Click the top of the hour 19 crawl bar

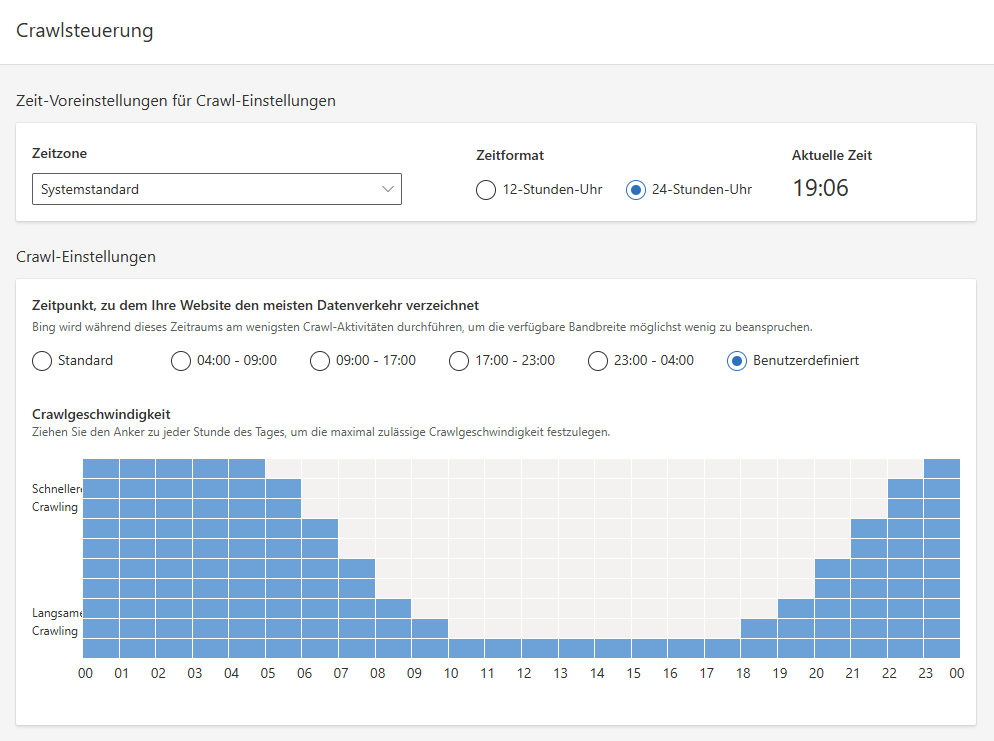pos(796,609)
